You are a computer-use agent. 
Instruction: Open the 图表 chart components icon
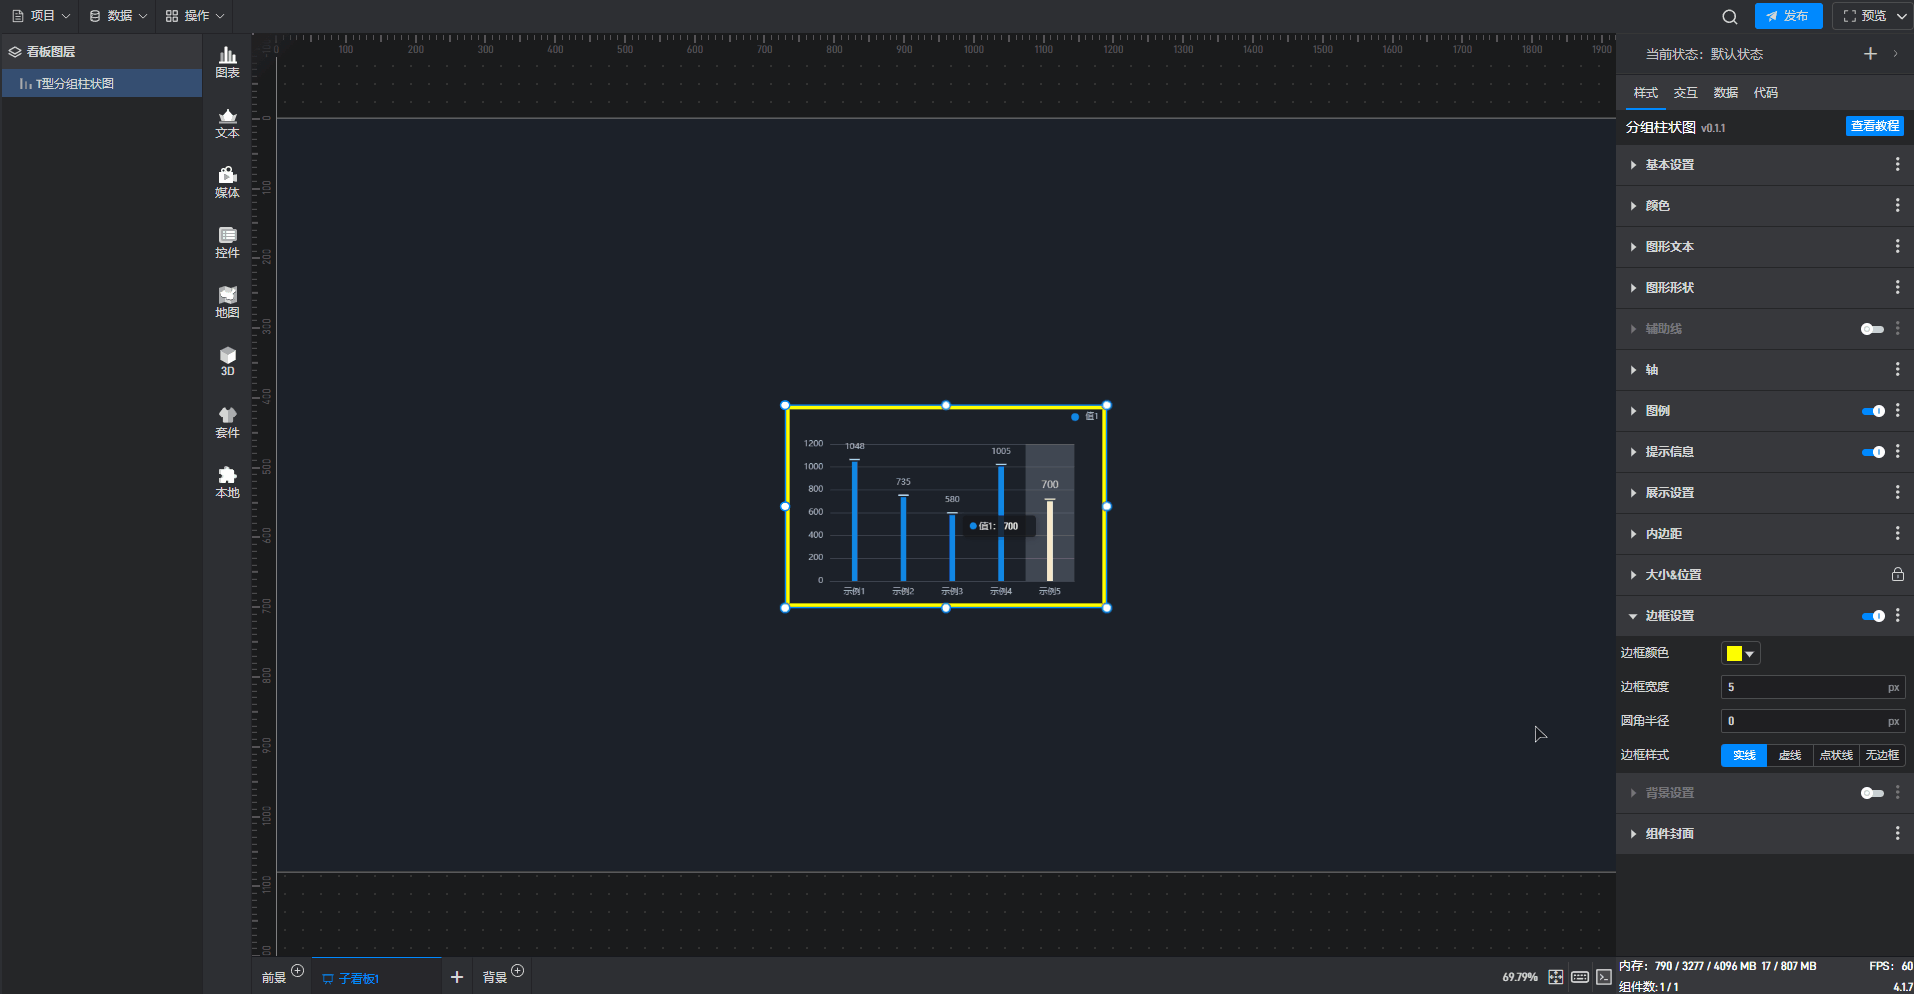click(x=227, y=62)
